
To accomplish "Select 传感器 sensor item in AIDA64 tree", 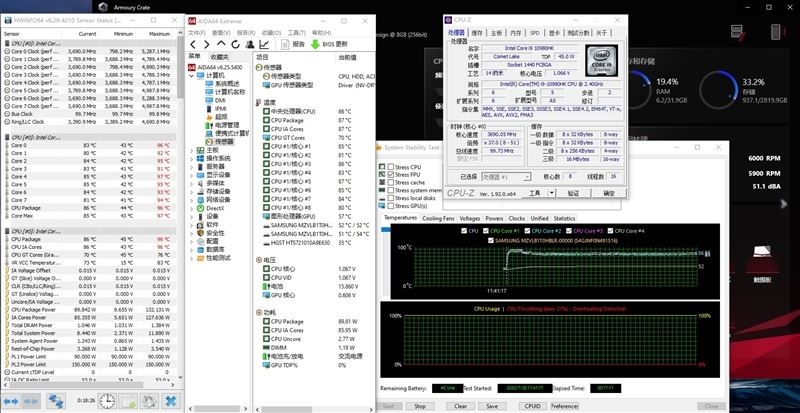I will pyautogui.click(x=218, y=141).
